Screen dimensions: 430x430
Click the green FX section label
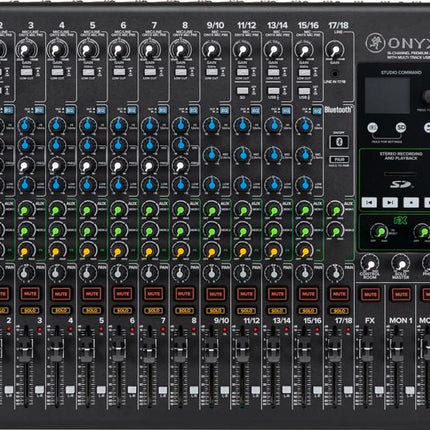pos(400,220)
